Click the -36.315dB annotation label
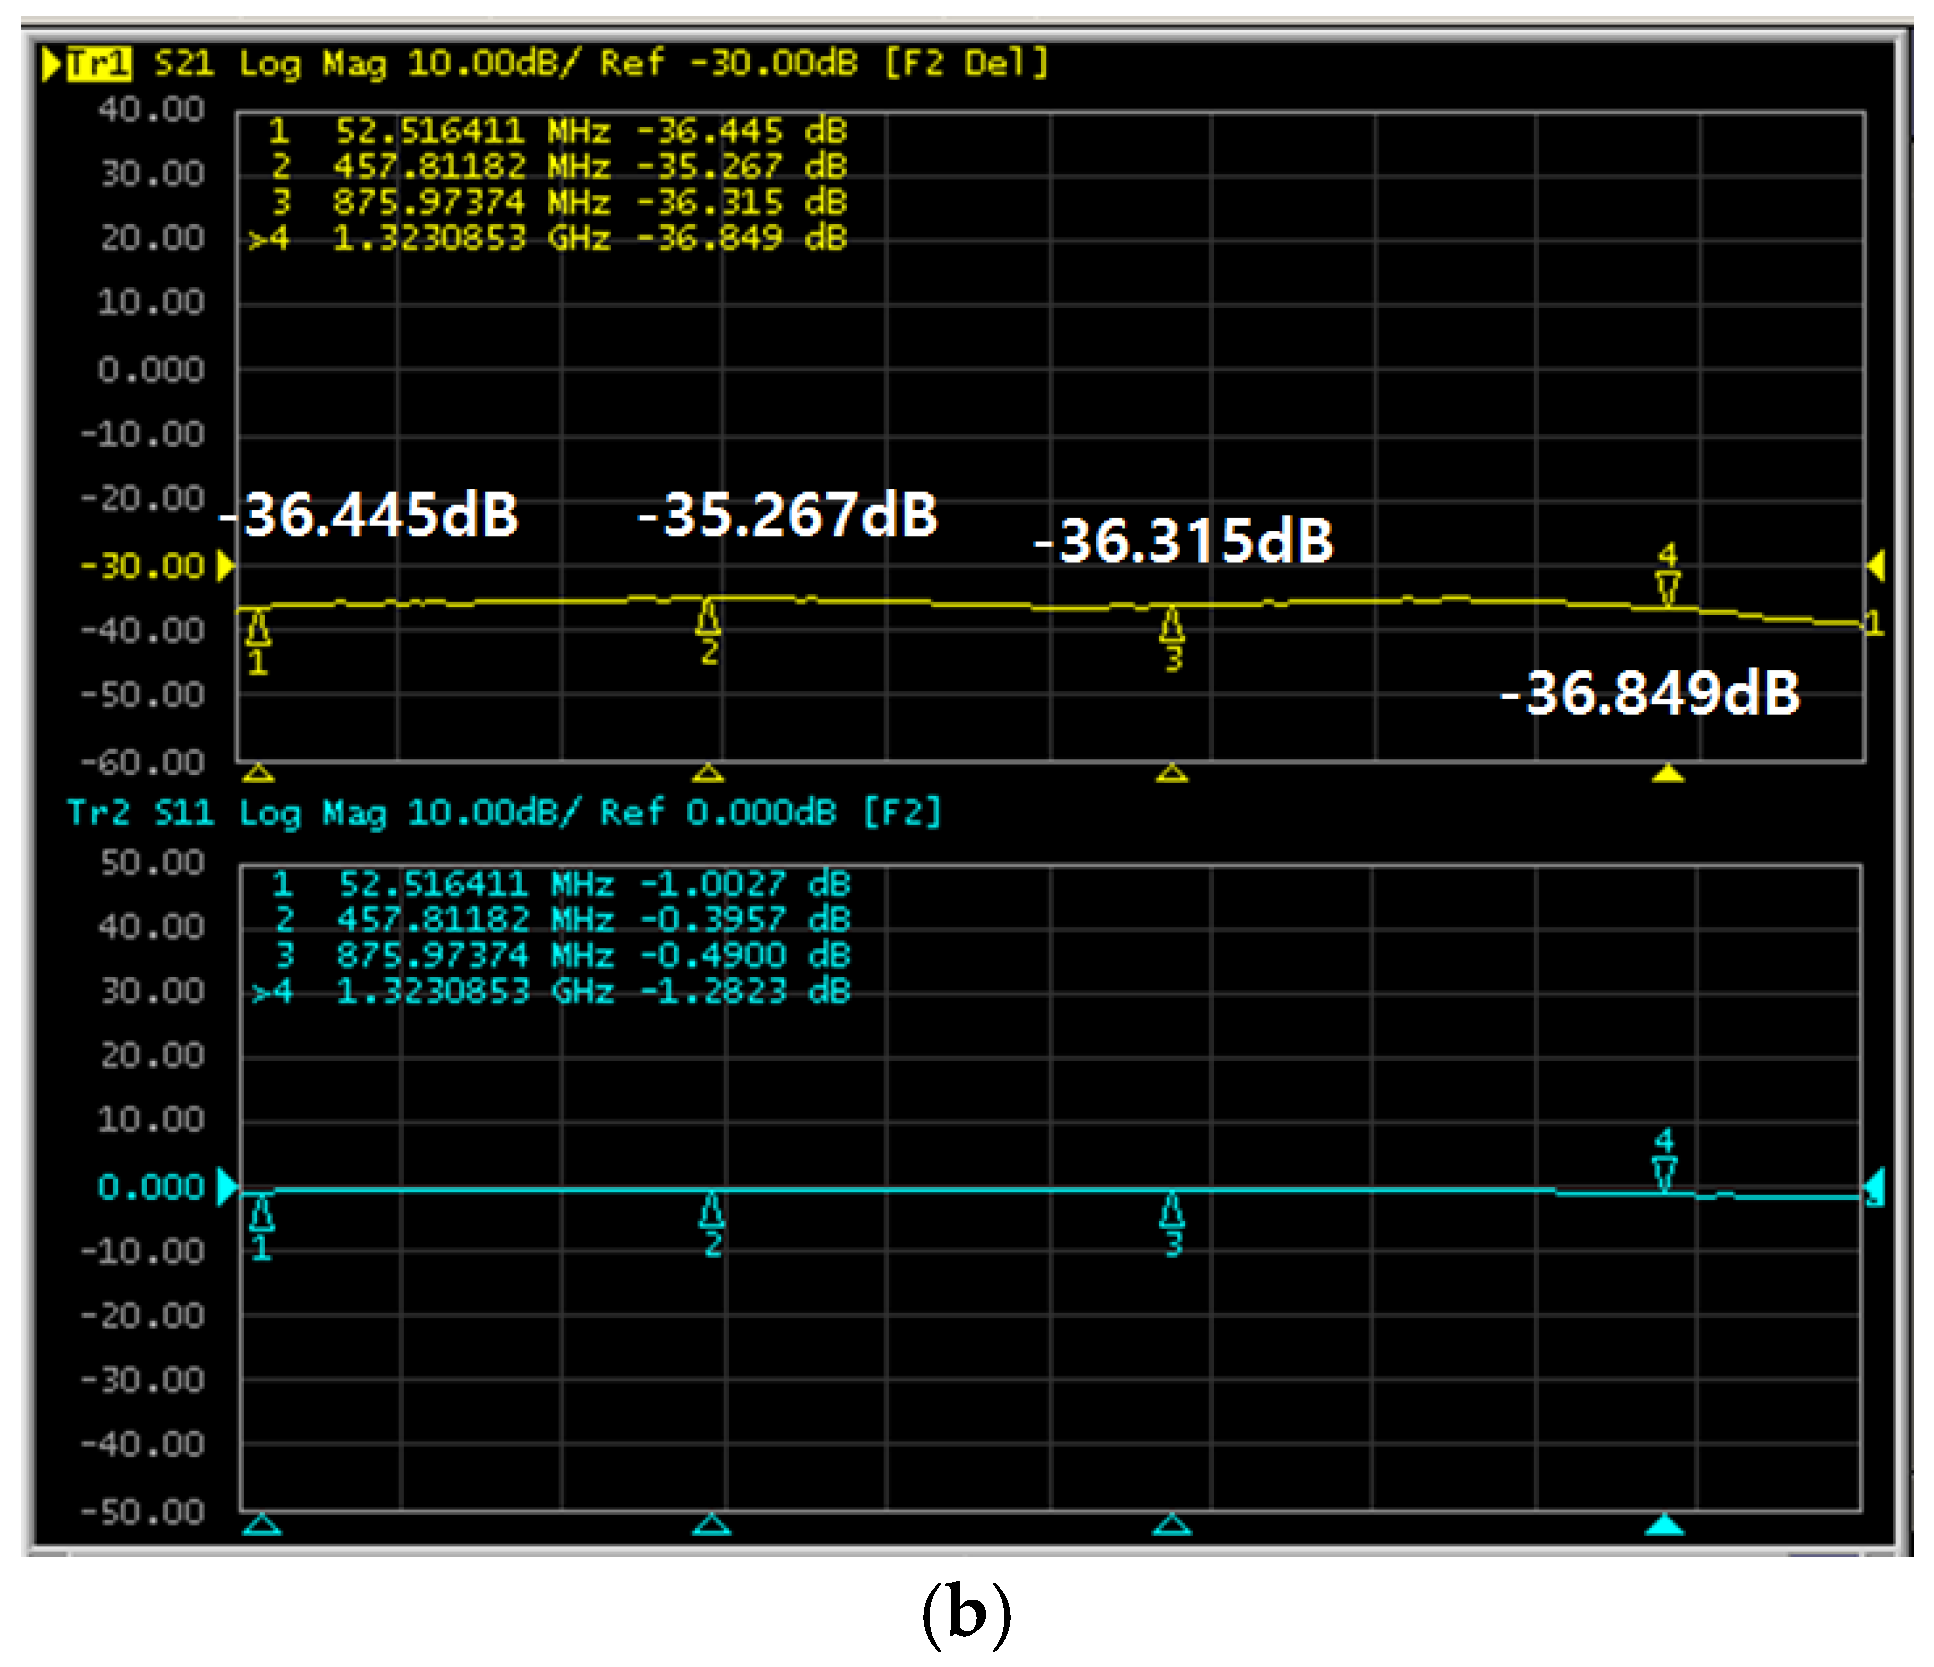This screenshot has height=1667, width=1934. (1184, 541)
